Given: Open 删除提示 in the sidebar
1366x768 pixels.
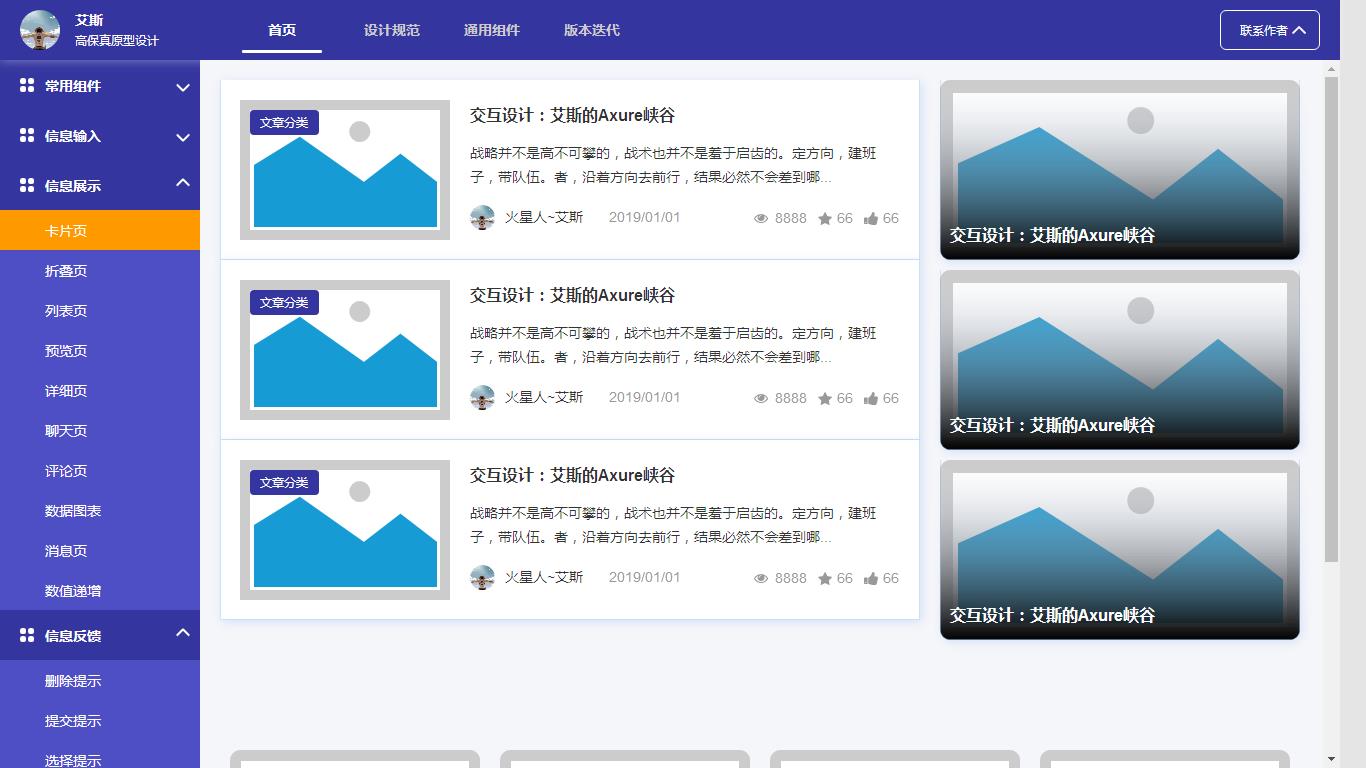Looking at the screenshot, I should (x=100, y=681).
